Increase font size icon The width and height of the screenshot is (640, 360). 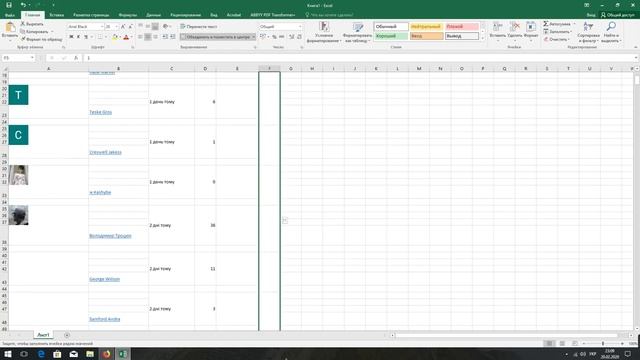click(x=123, y=27)
